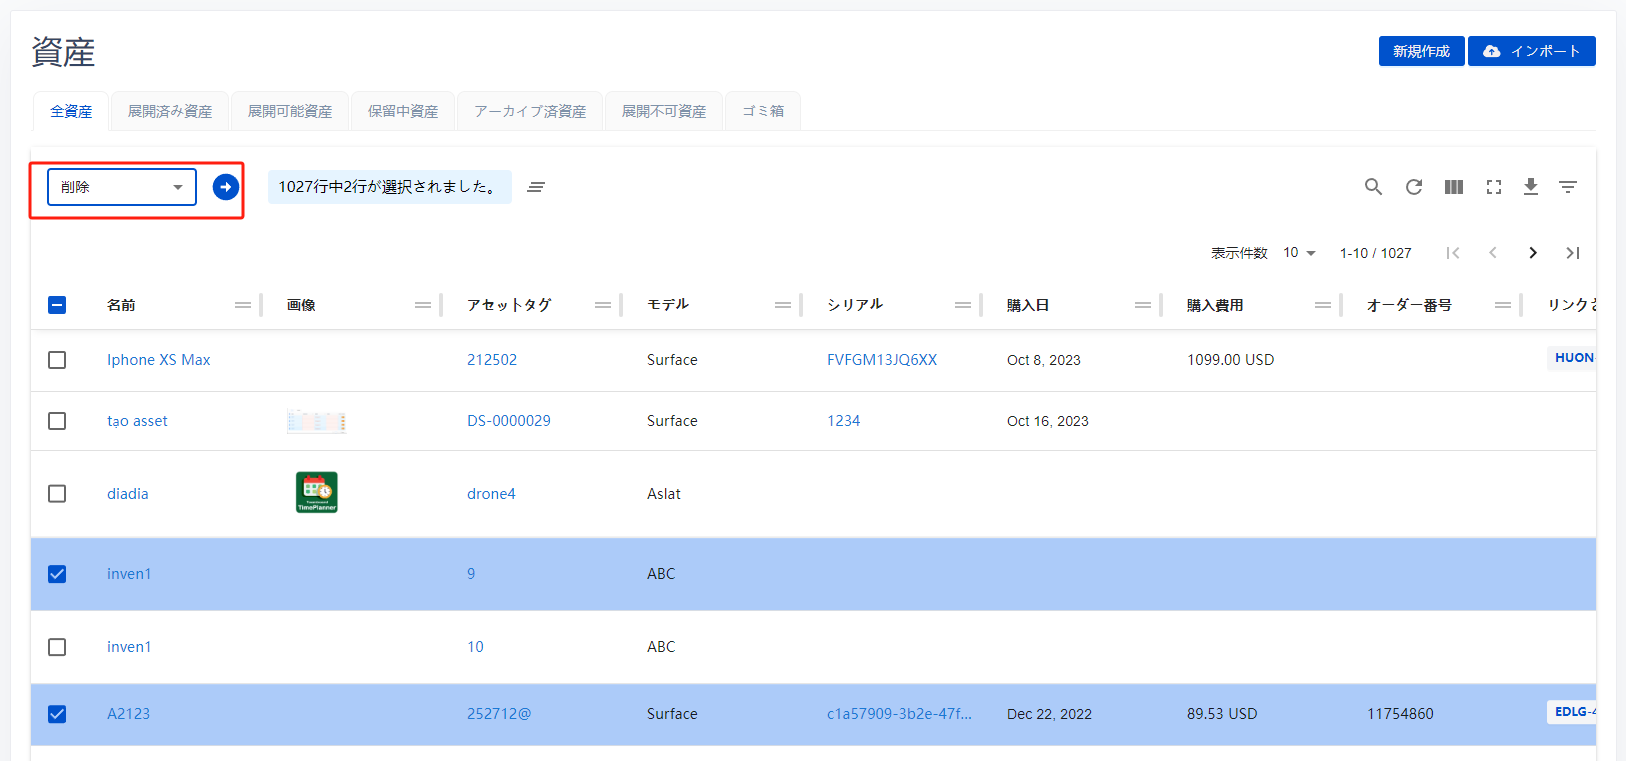Refresh the asset table

(x=1413, y=187)
